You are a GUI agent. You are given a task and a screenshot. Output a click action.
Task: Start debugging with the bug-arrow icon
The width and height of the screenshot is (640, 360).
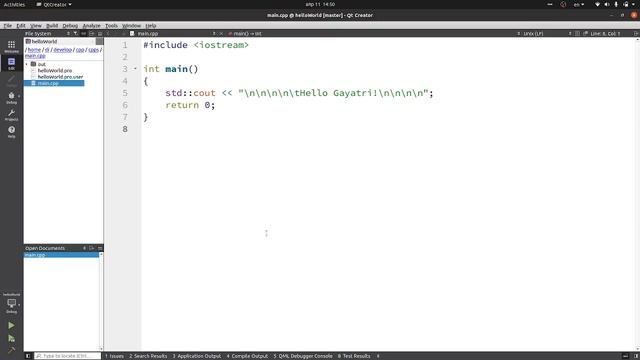pos(11,338)
